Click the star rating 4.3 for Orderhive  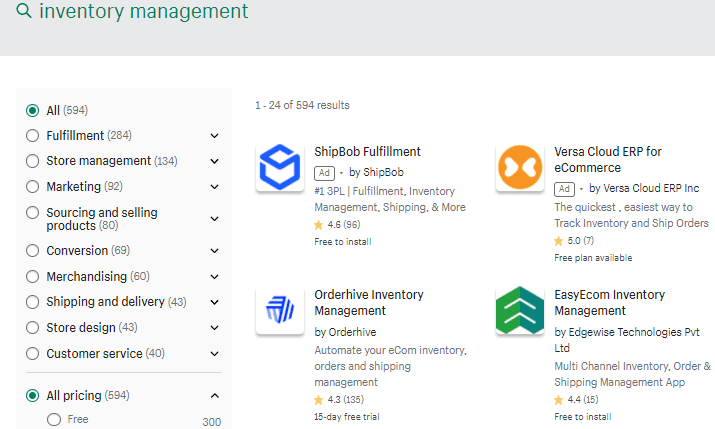click(339, 400)
